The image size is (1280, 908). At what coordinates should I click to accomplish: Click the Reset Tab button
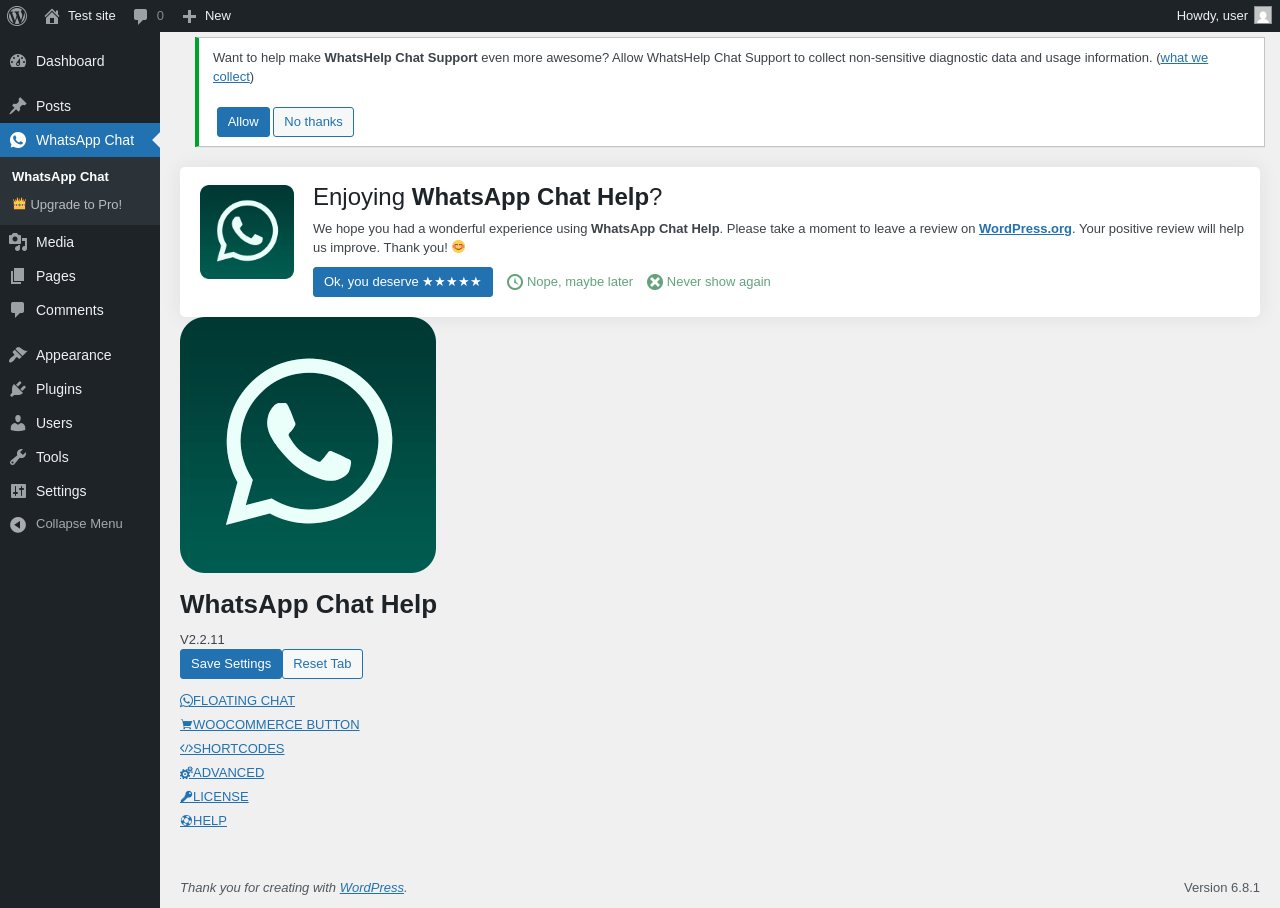(x=322, y=664)
